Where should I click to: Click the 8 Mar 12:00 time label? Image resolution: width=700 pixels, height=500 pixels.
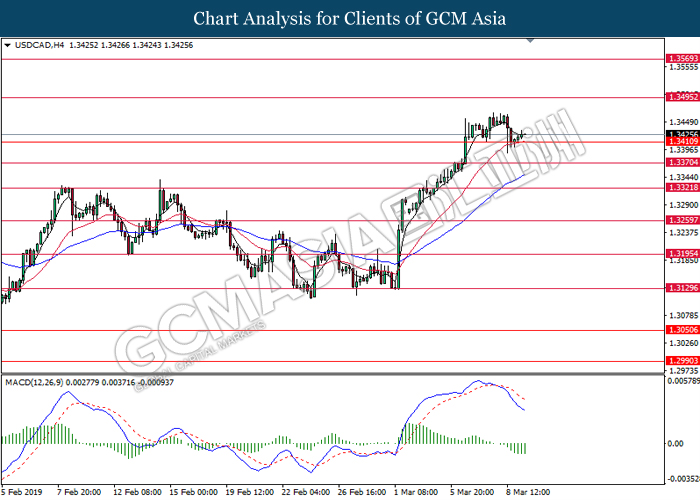pyautogui.click(x=529, y=492)
